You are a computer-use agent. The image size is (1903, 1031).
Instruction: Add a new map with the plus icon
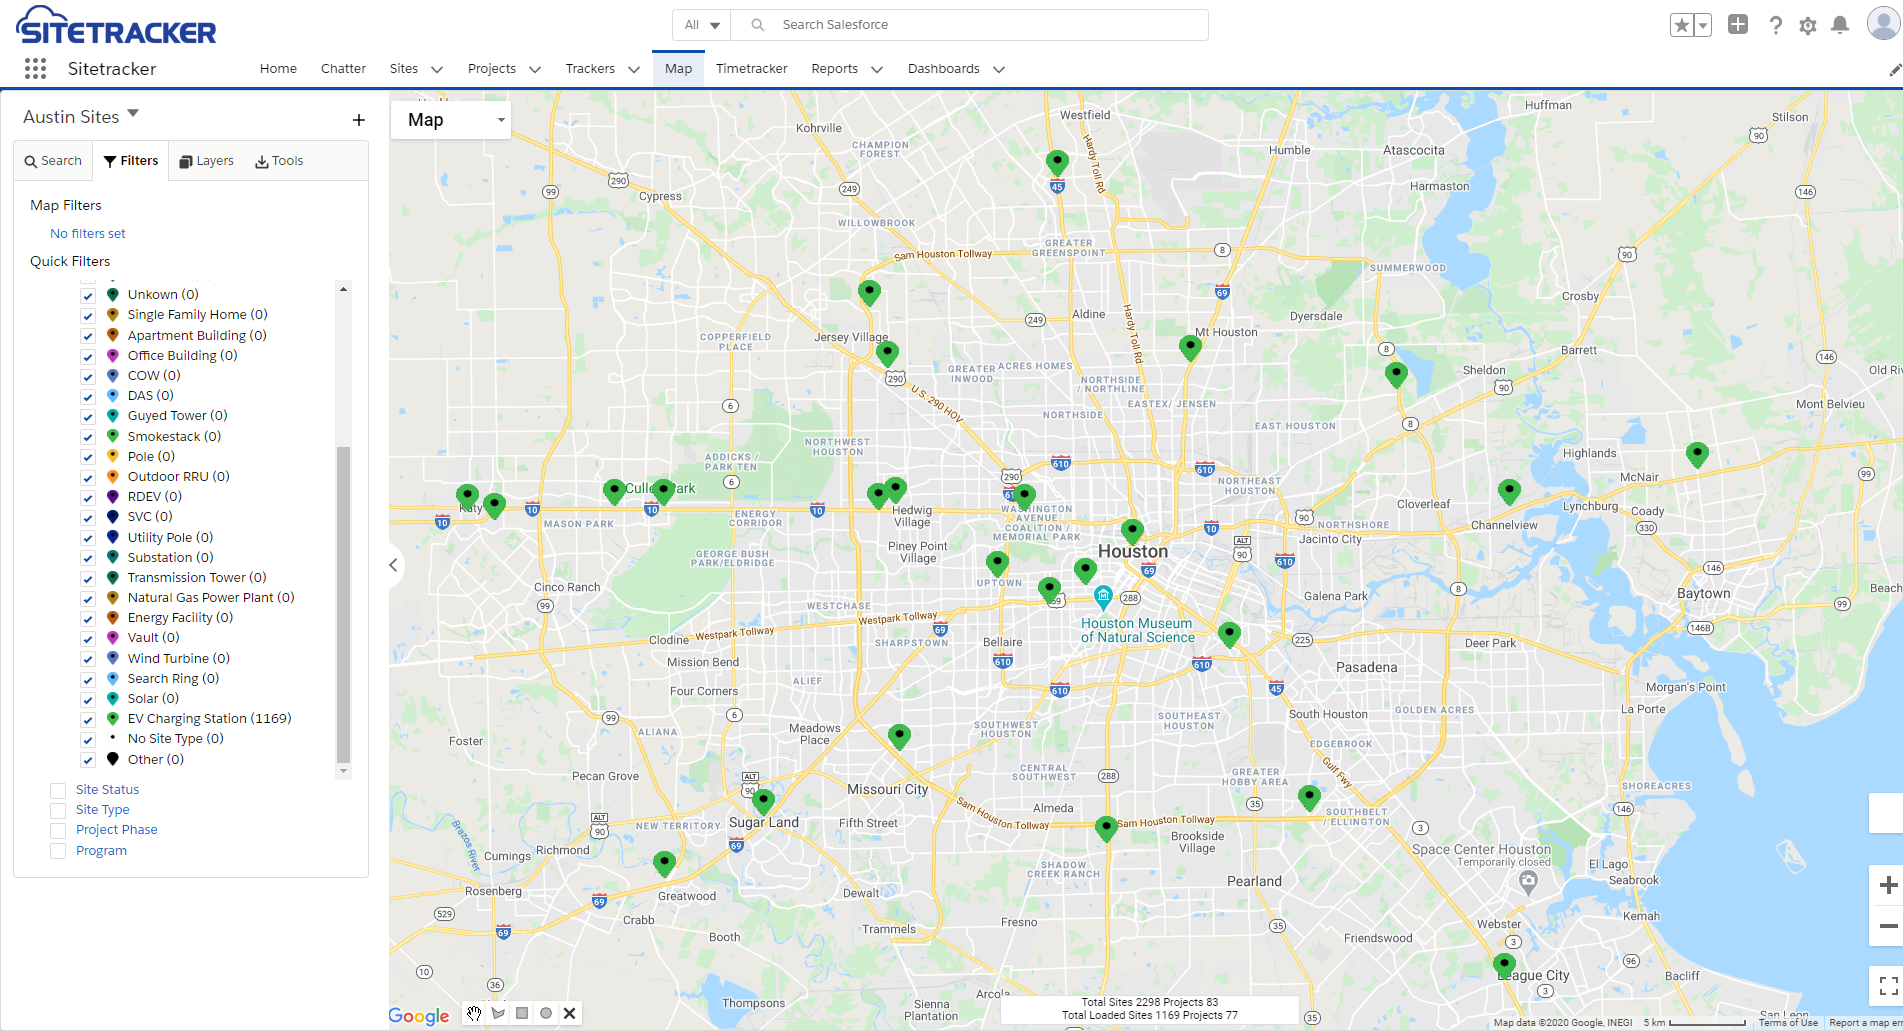pyautogui.click(x=359, y=120)
